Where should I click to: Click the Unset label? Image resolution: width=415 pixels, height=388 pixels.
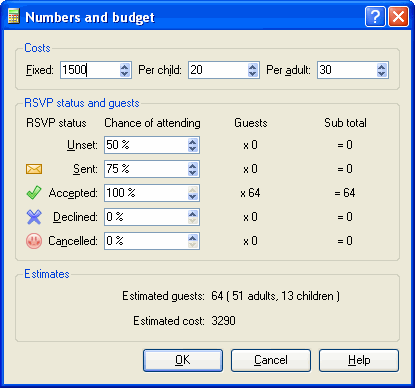82,145
